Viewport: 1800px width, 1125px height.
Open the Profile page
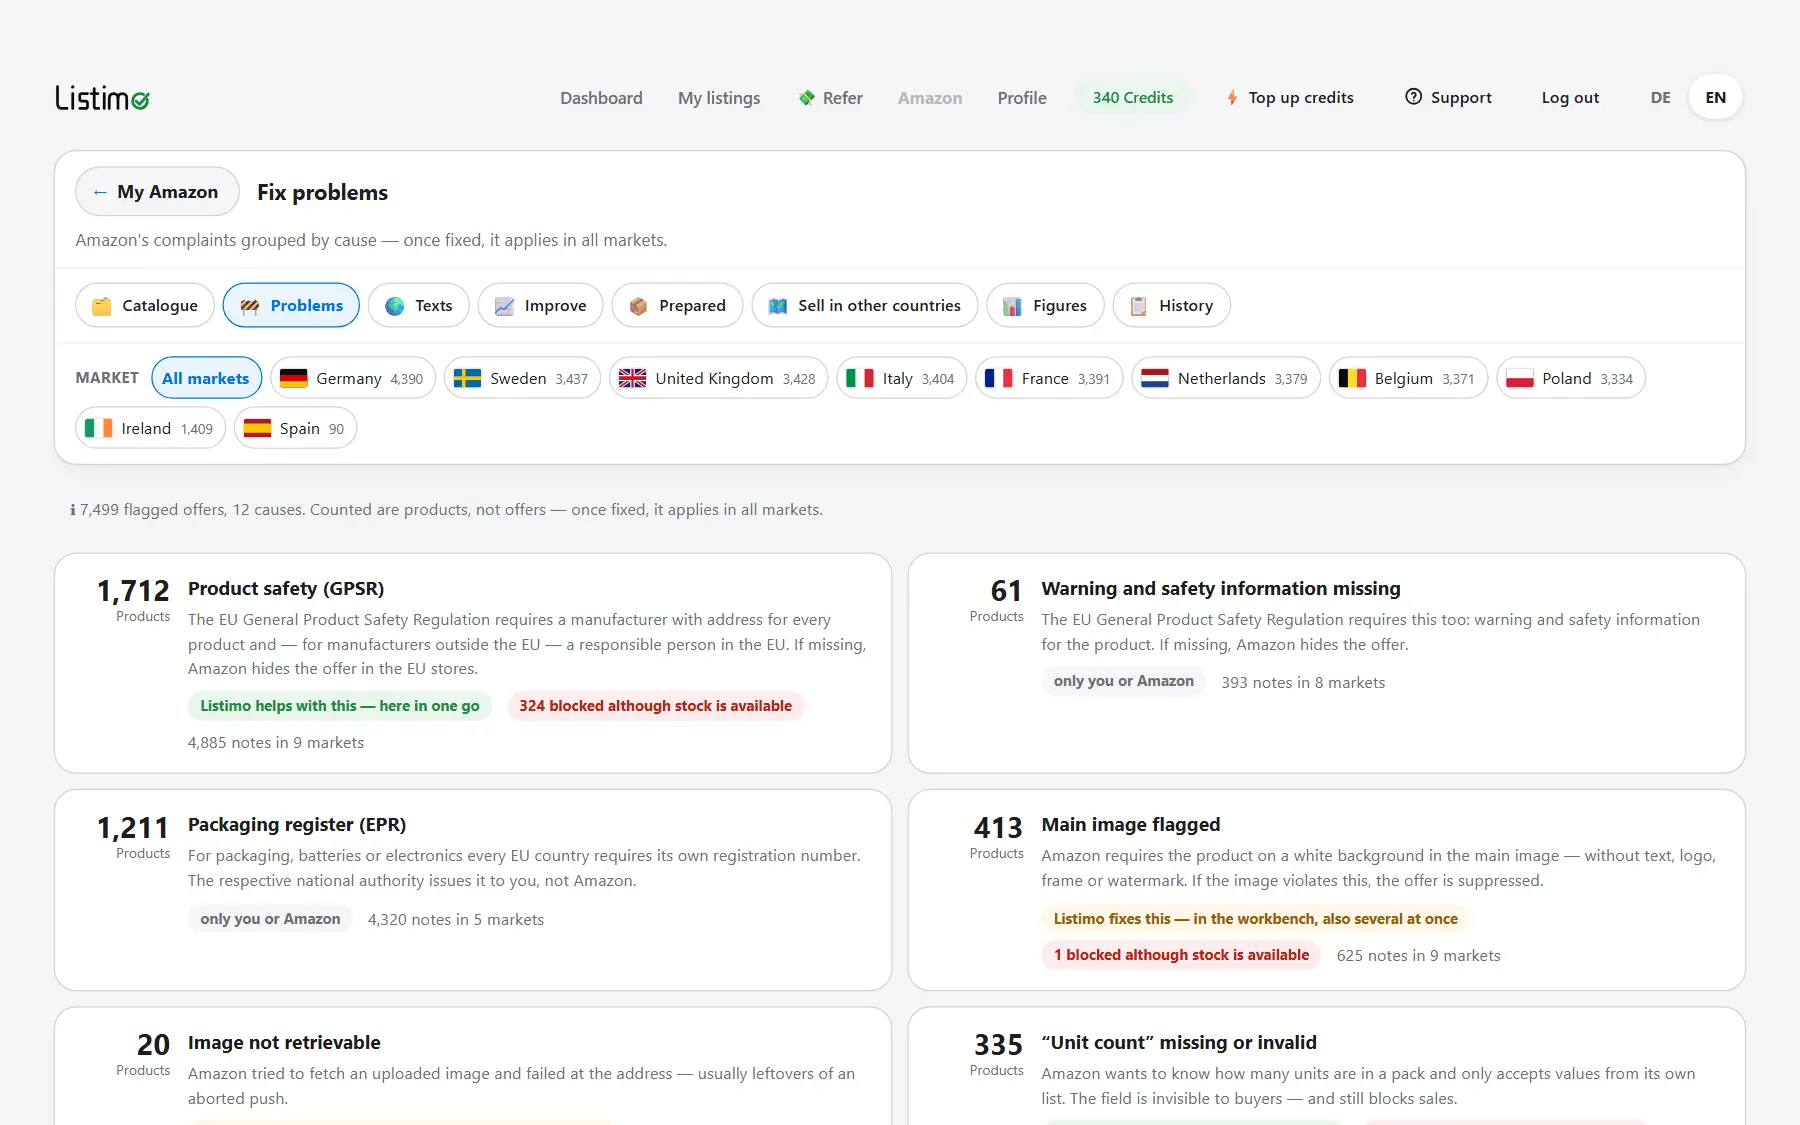click(x=1022, y=98)
